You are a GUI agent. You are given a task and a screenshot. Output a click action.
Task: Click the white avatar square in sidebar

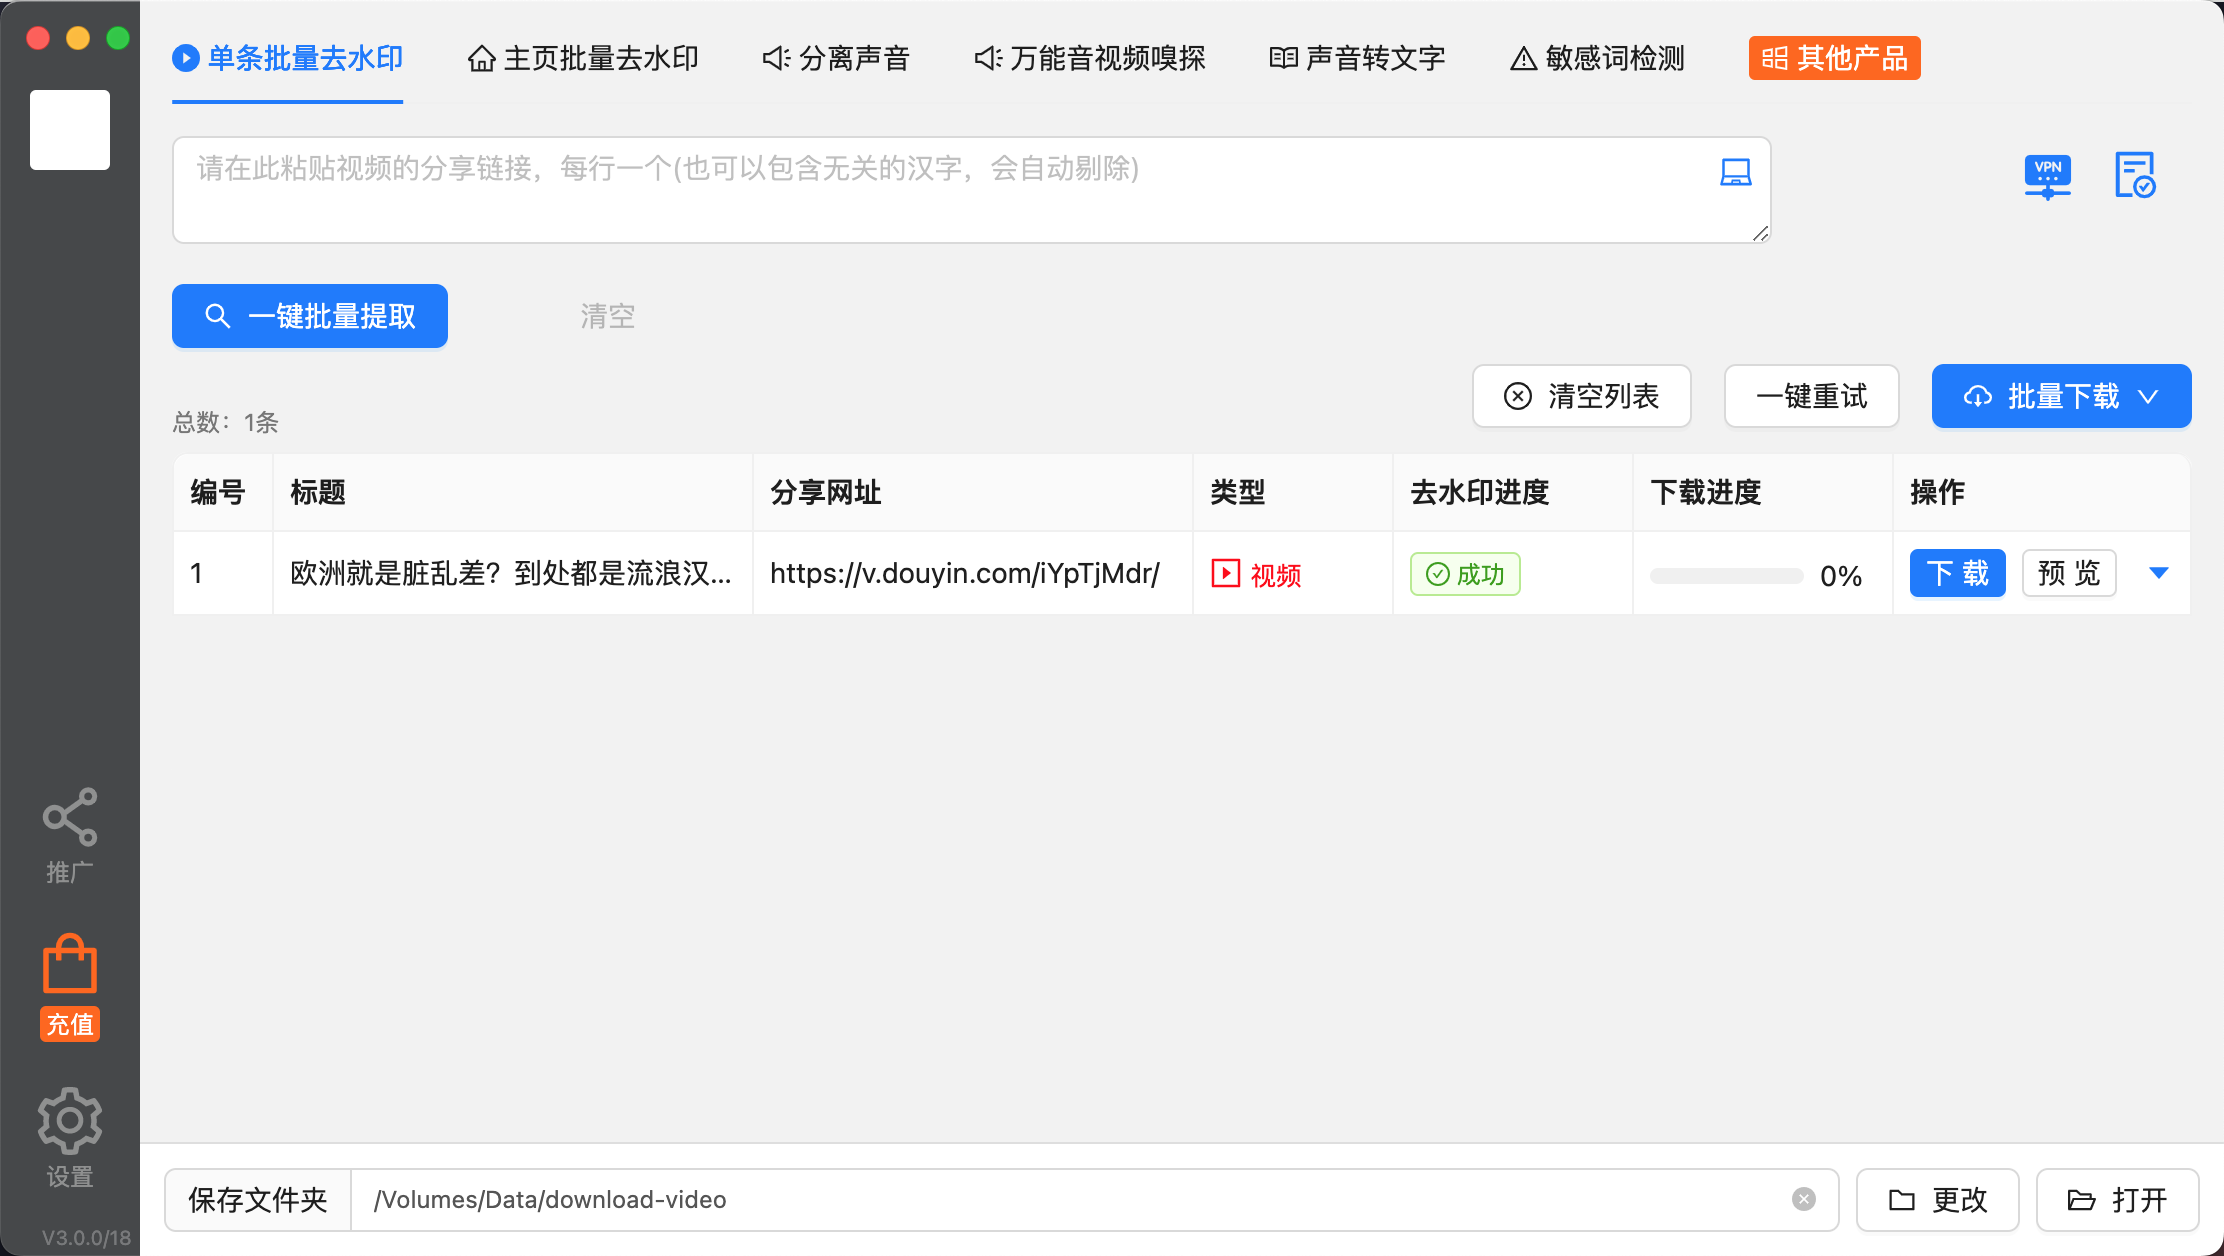[70, 130]
